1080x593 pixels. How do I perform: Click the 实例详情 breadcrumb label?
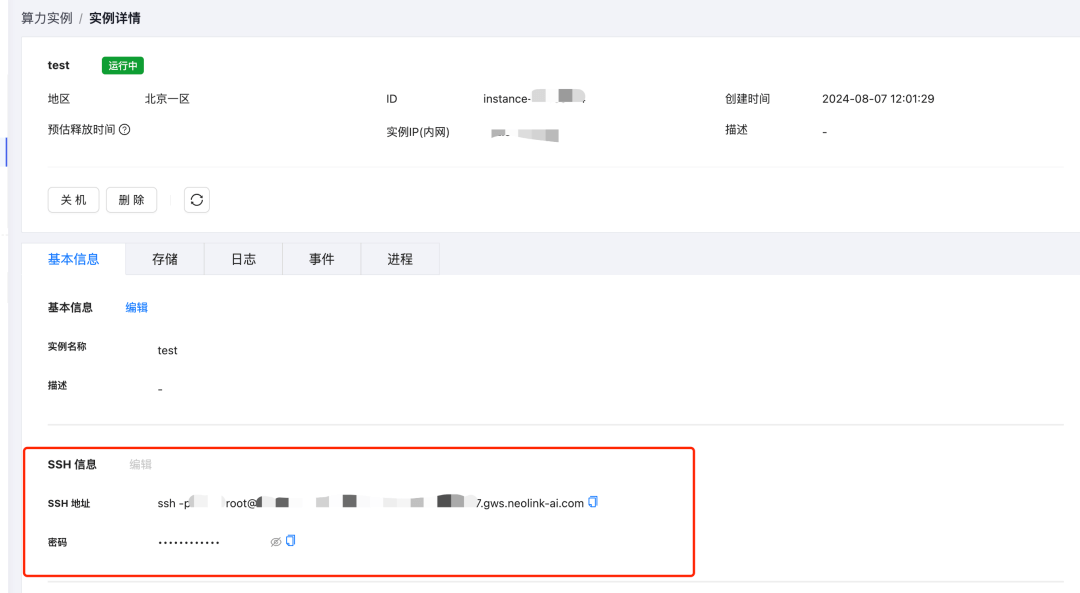pos(114,17)
